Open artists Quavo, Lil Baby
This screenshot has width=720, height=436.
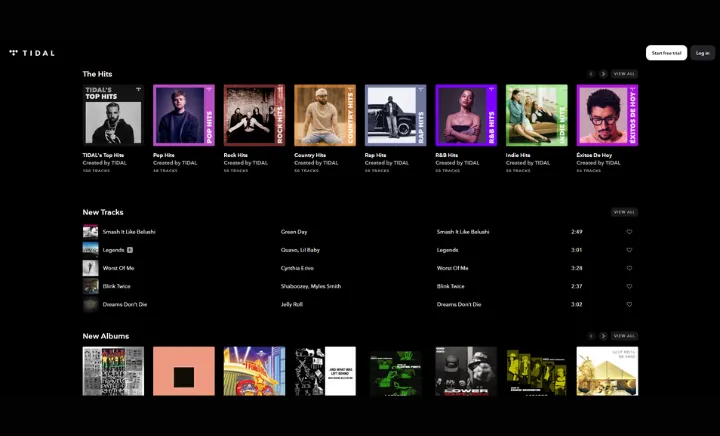coord(300,250)
